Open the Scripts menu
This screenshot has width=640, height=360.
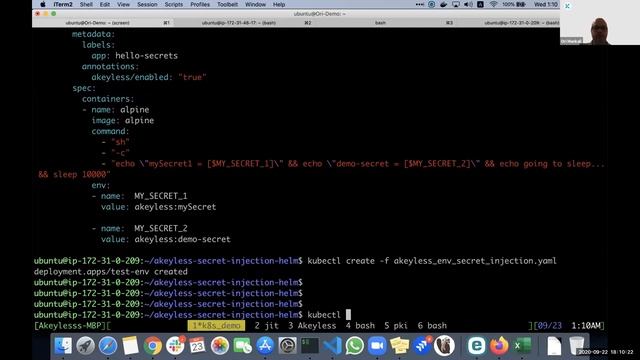pos(173,4)
